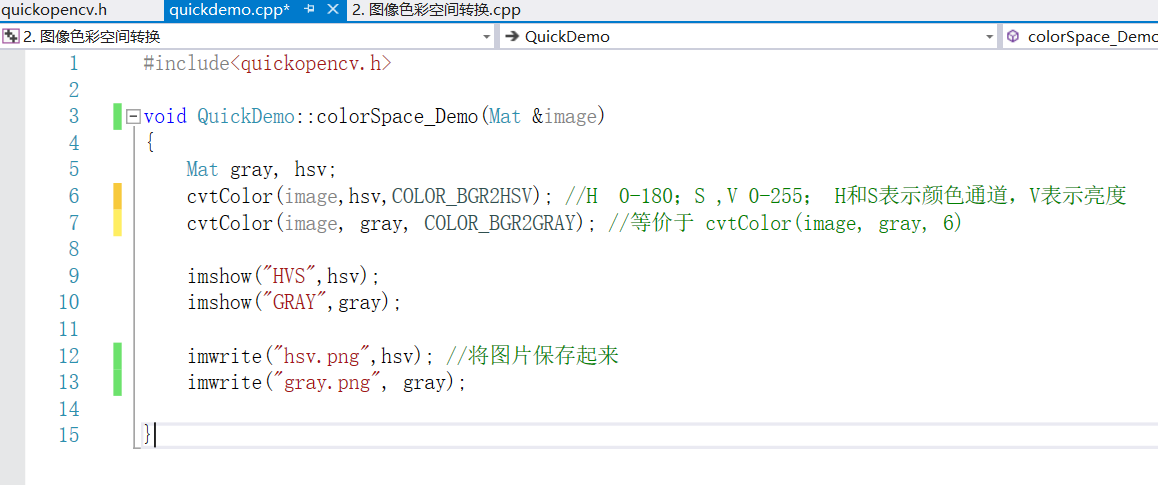Click the void keyword on line 3
This screenshot has height=485, width=1158.
coord(165,117)
